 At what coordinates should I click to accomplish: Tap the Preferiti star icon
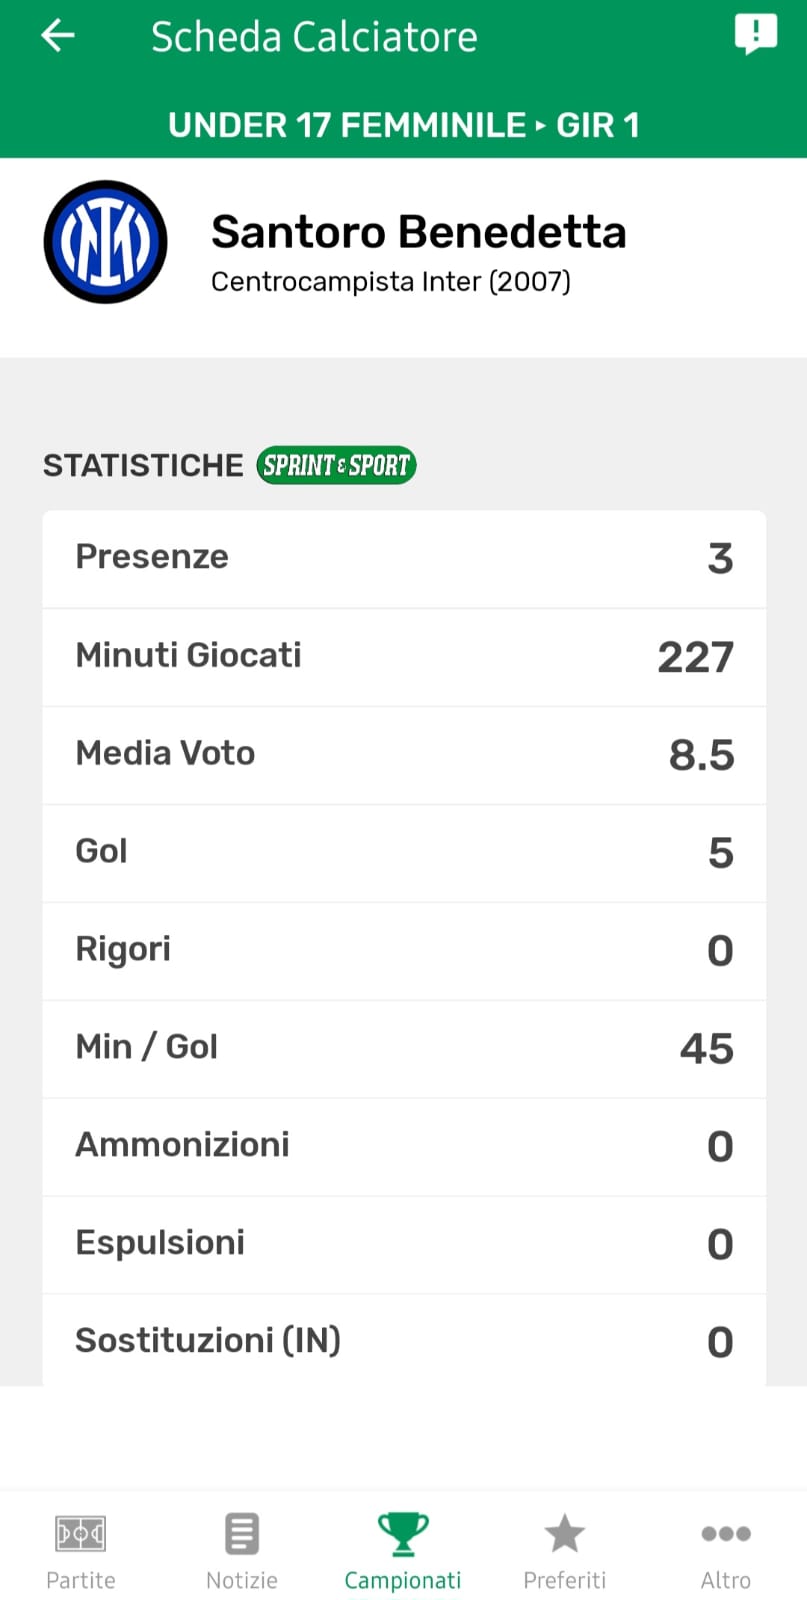click(564, 1533)
